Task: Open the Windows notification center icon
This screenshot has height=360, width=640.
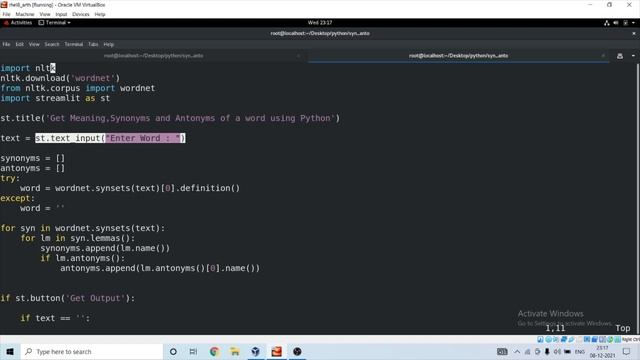Action: pyautogui.click(x=626, y=351)
